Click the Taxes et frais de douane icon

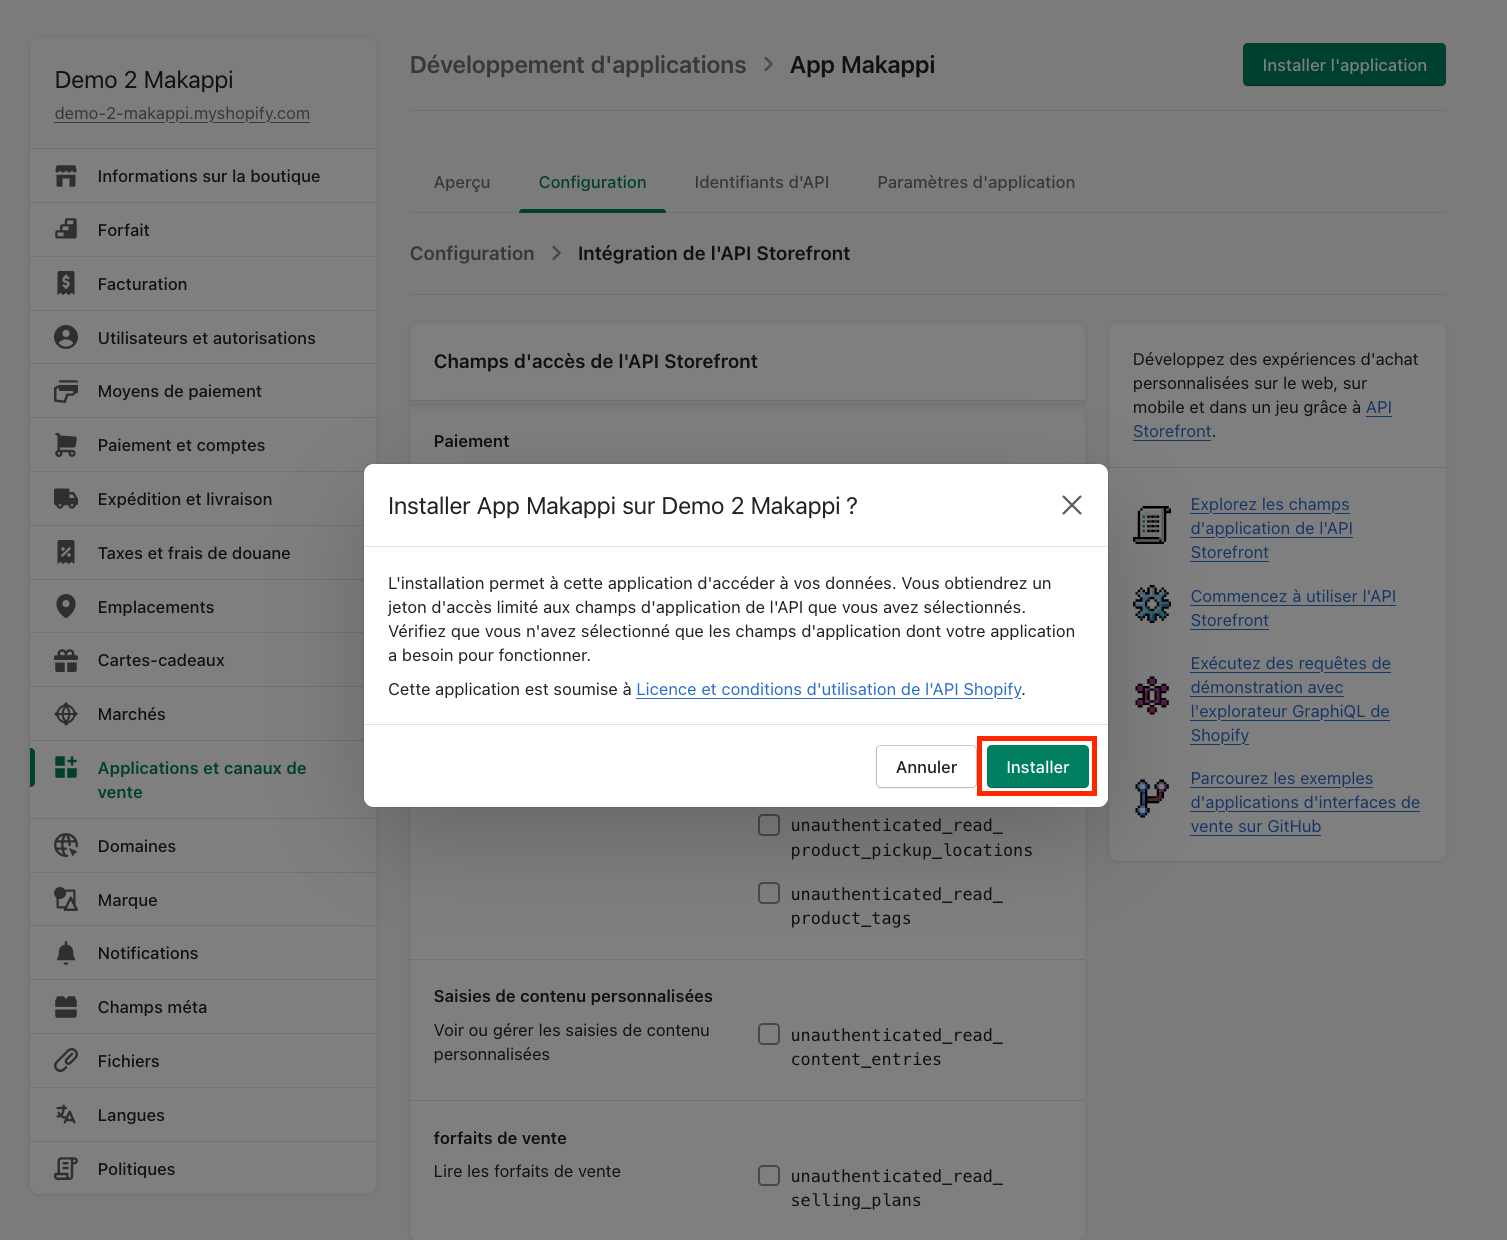coord(66,553)
